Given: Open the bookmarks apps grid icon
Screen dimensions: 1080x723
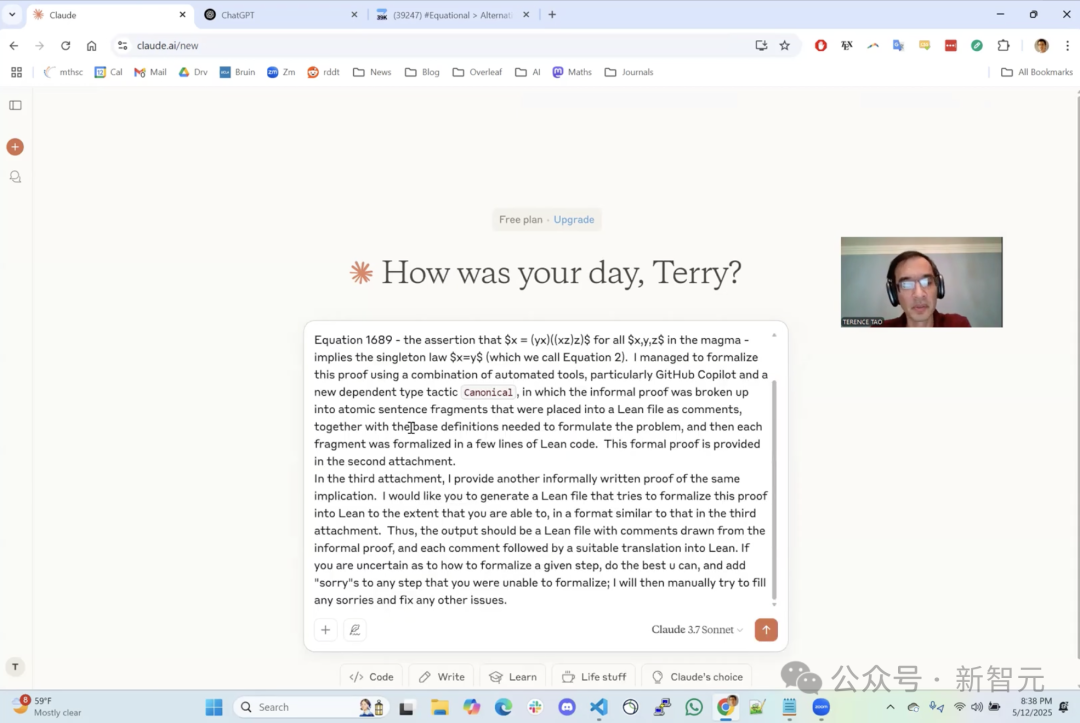Looking at the screenshot, I should point(17,72).
